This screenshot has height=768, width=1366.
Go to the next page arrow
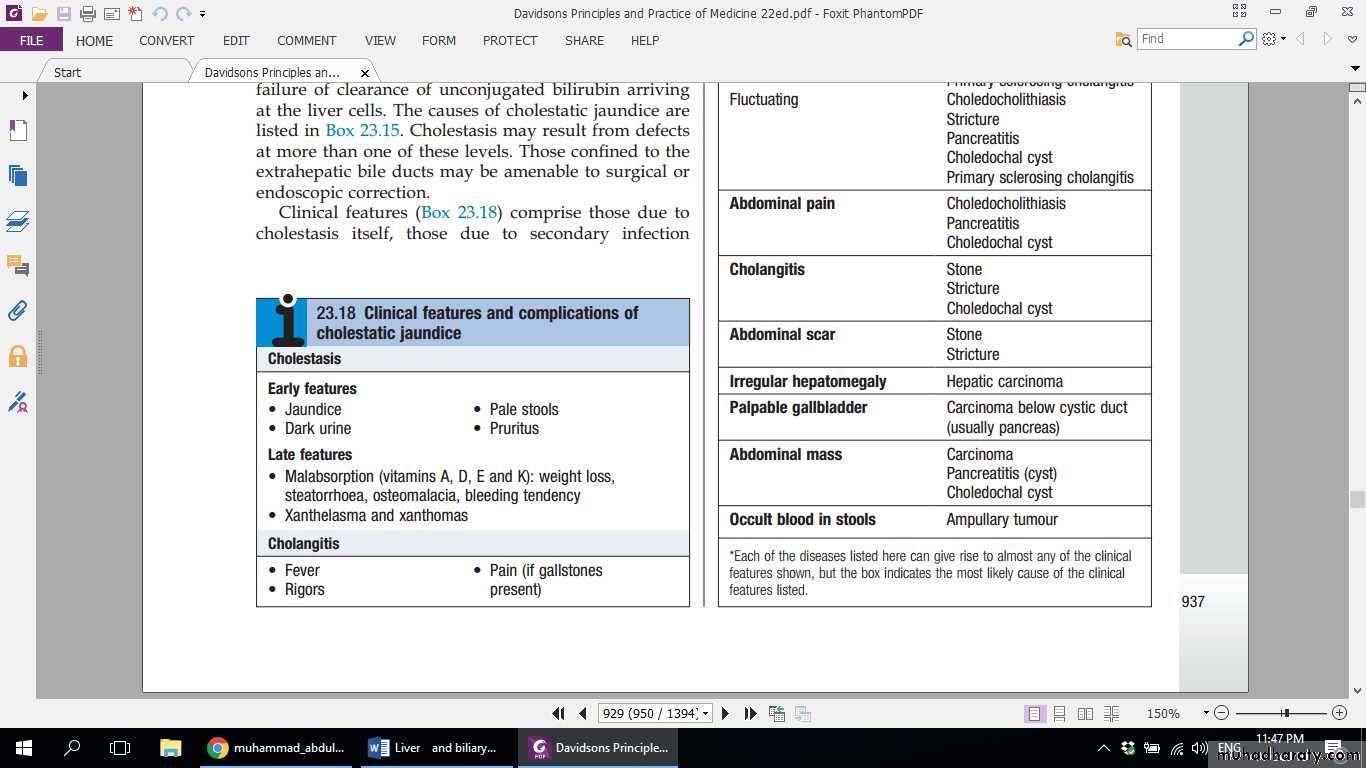tap(726, 714)
